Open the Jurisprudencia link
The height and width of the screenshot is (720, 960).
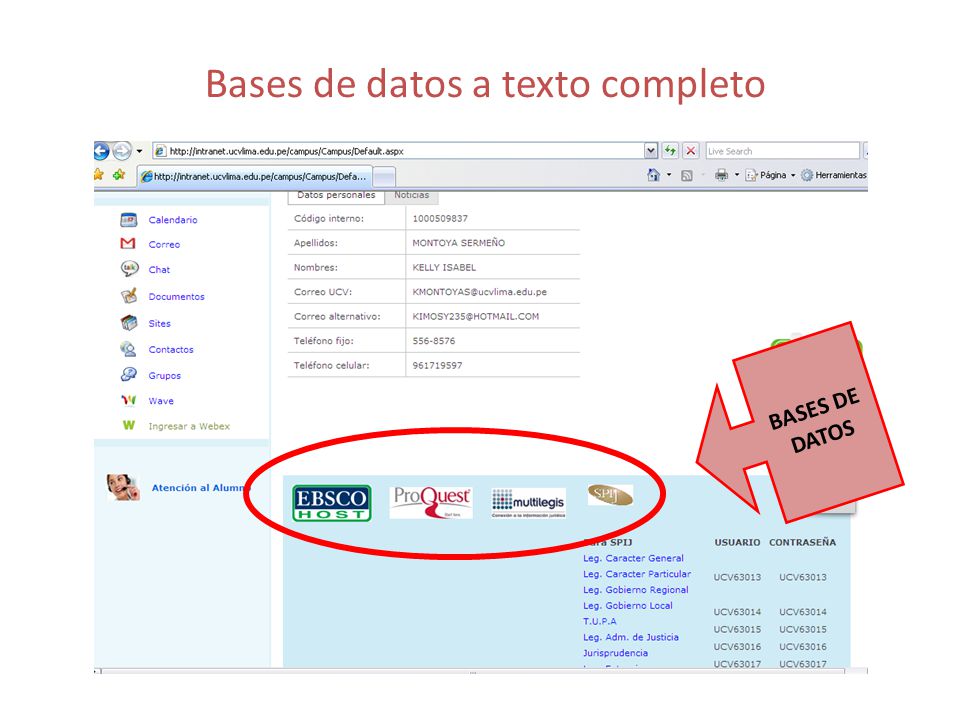tap(615, 653)
